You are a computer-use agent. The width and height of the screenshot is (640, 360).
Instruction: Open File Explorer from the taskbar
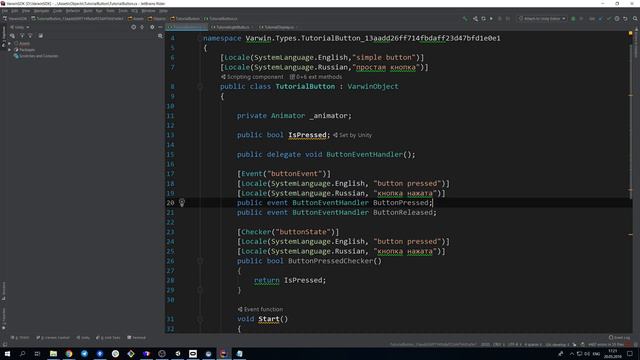pos(53,353)
